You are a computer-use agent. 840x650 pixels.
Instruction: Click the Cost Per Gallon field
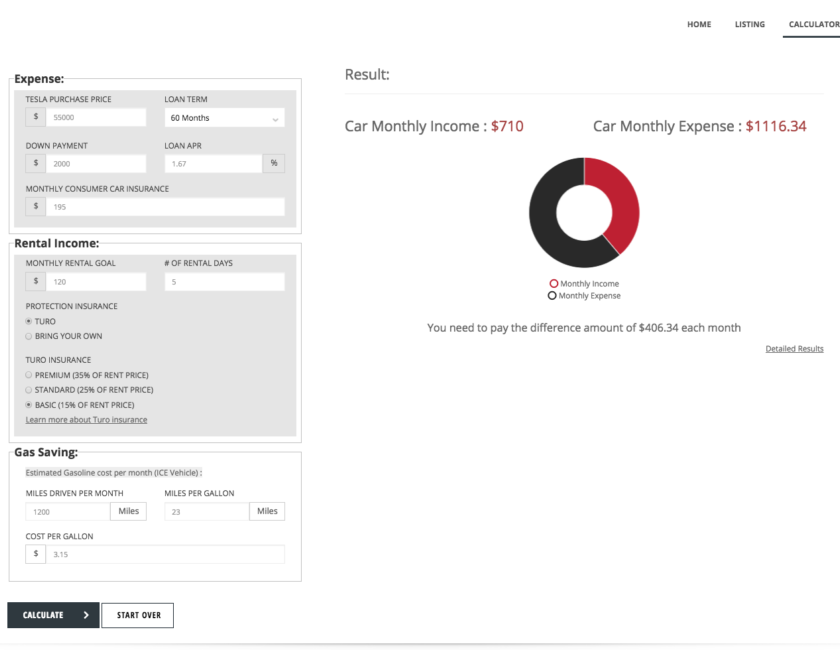click(165, 554)
